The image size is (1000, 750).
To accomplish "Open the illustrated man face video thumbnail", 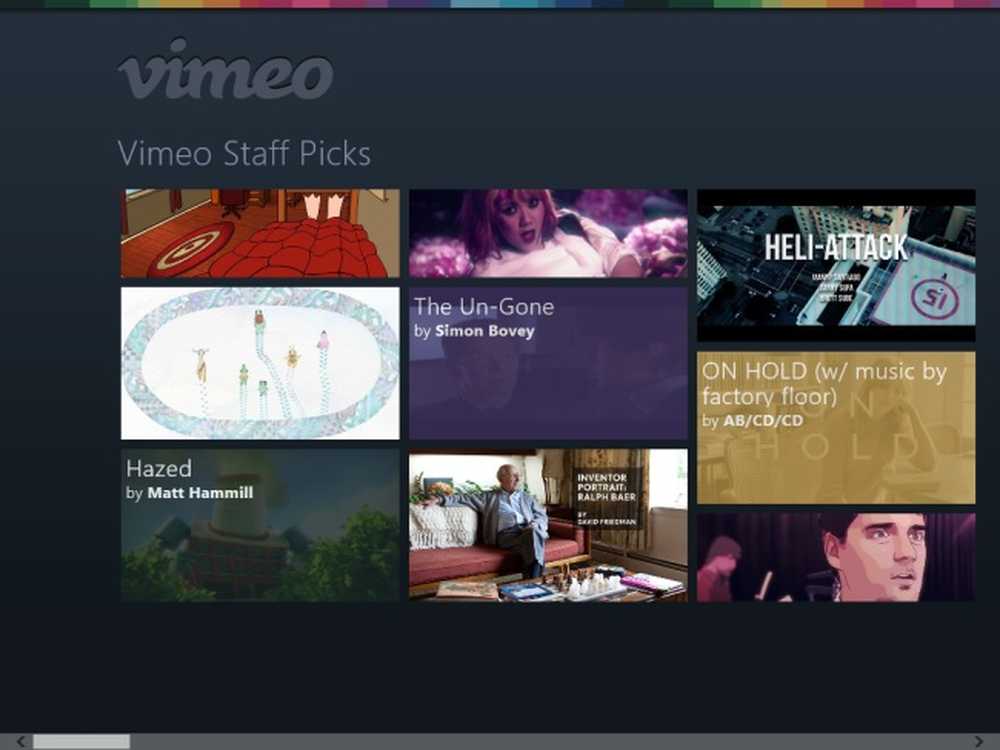I will click(836, 557).
